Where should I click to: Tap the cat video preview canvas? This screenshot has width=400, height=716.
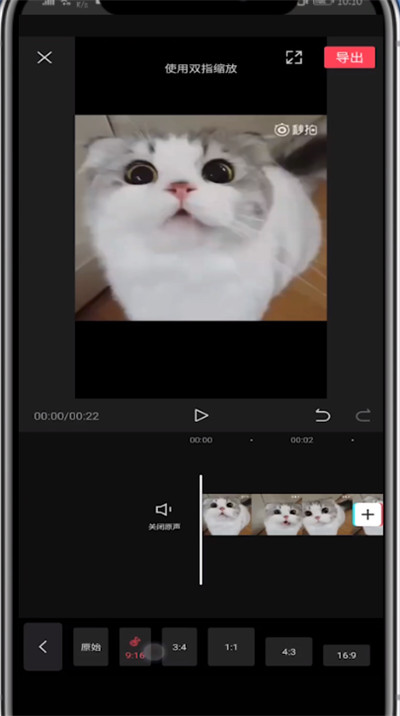[x=201, y=218]
